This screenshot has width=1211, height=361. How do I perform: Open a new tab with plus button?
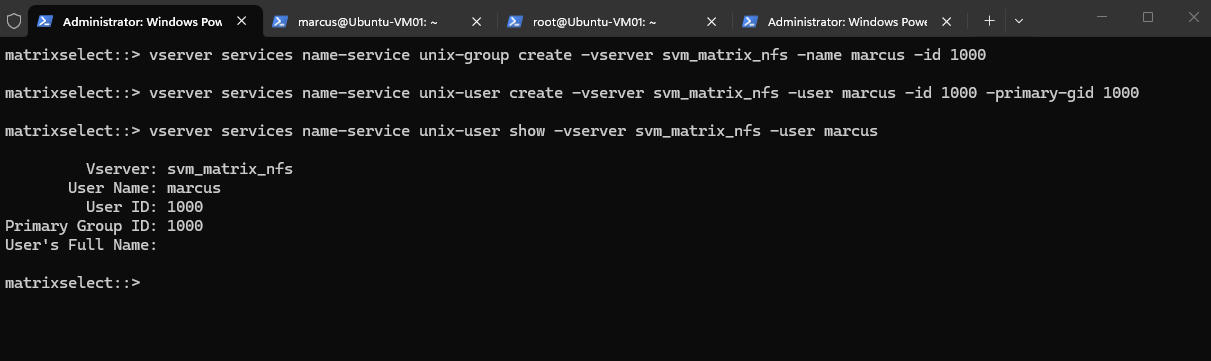pos(989,20)
